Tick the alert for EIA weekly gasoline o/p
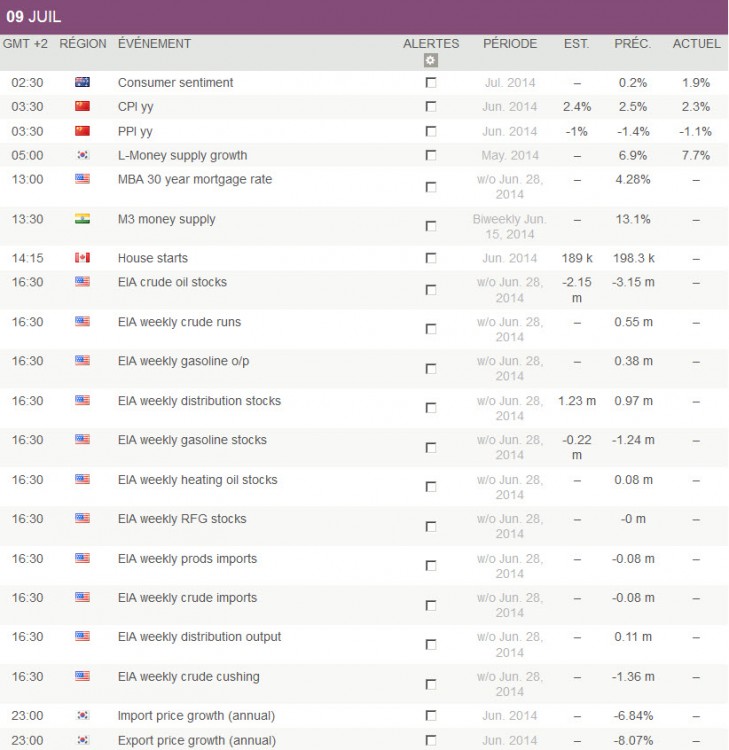729x750 pixels. [431, 369]
